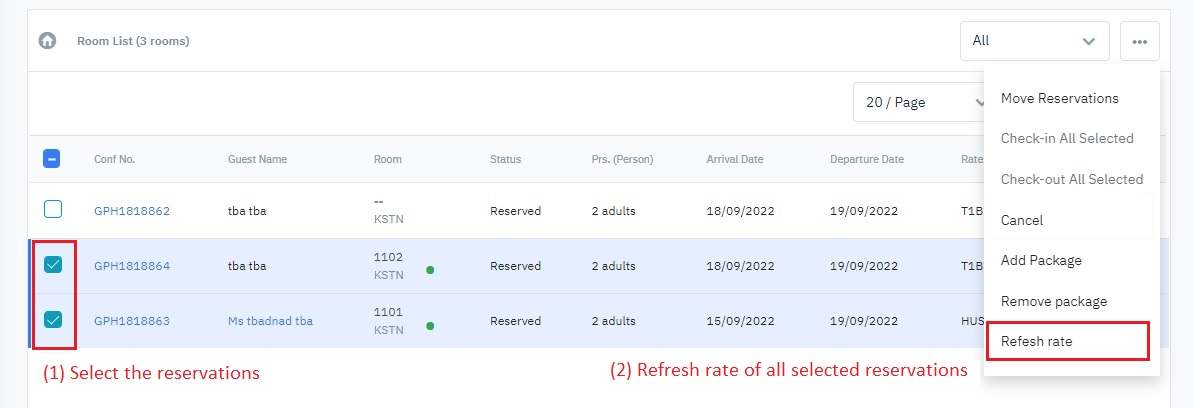The height and width of the screenshot is (408, 1193).
Task: Select Check-out All Selected menu option
Action: 1071,179
